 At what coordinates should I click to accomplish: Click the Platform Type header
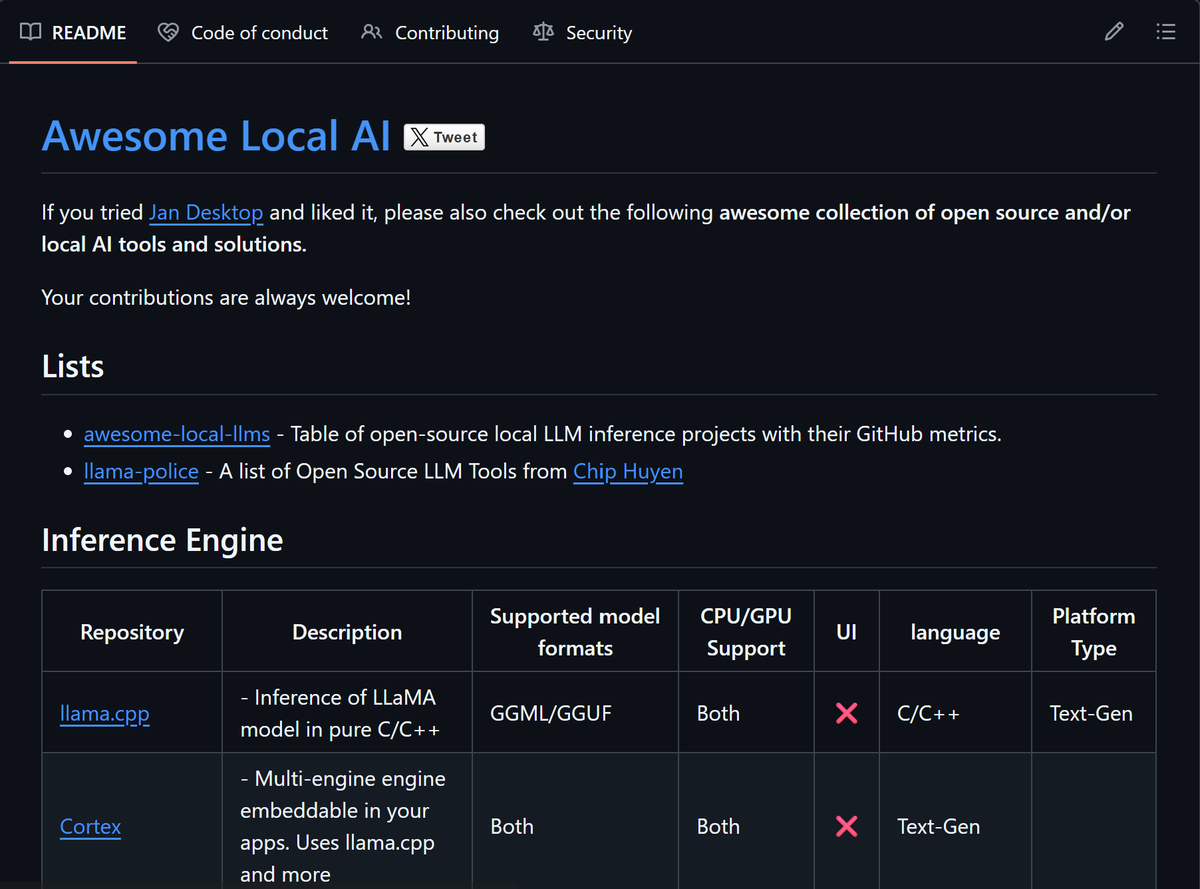(1094, 632)
